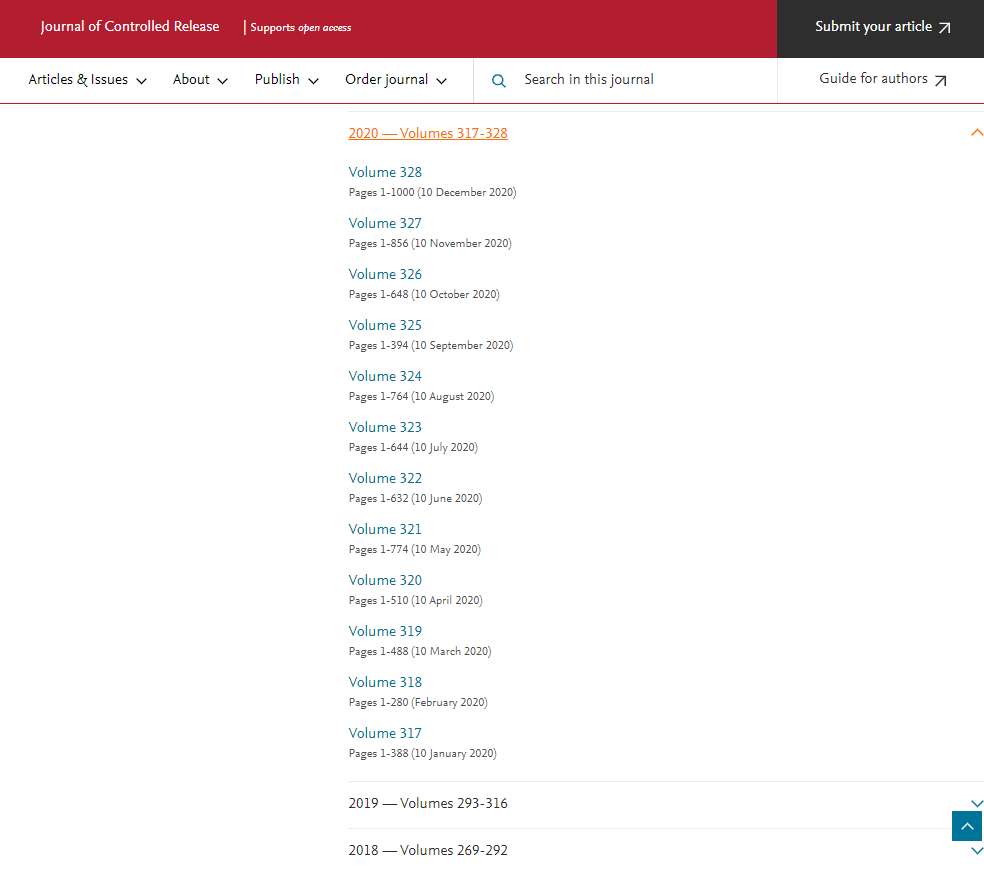Screen dimensions: 984x869
Task: Click the 2020 — Volumes 317-328 heading
Action: [x=428, y=133]
